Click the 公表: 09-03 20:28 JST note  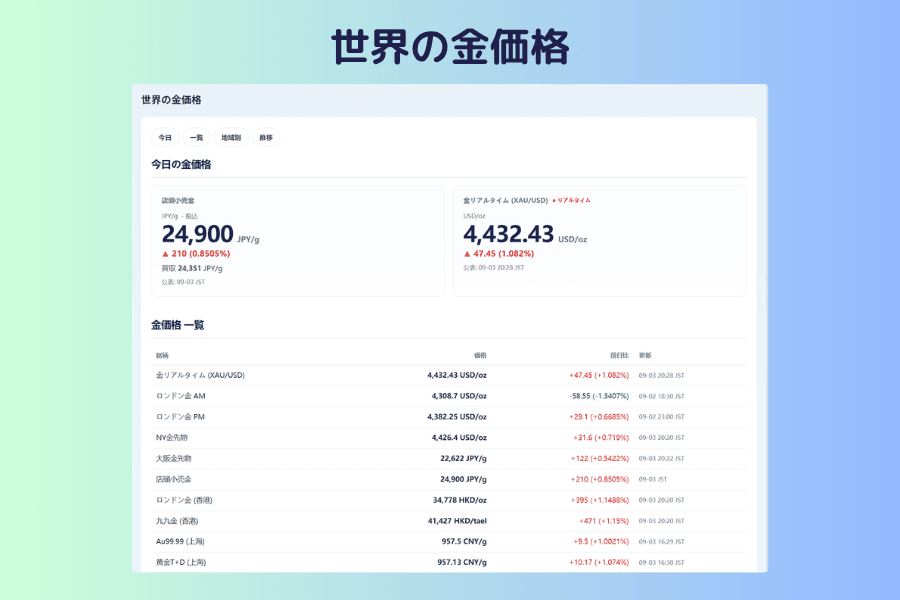click(494, 268)
